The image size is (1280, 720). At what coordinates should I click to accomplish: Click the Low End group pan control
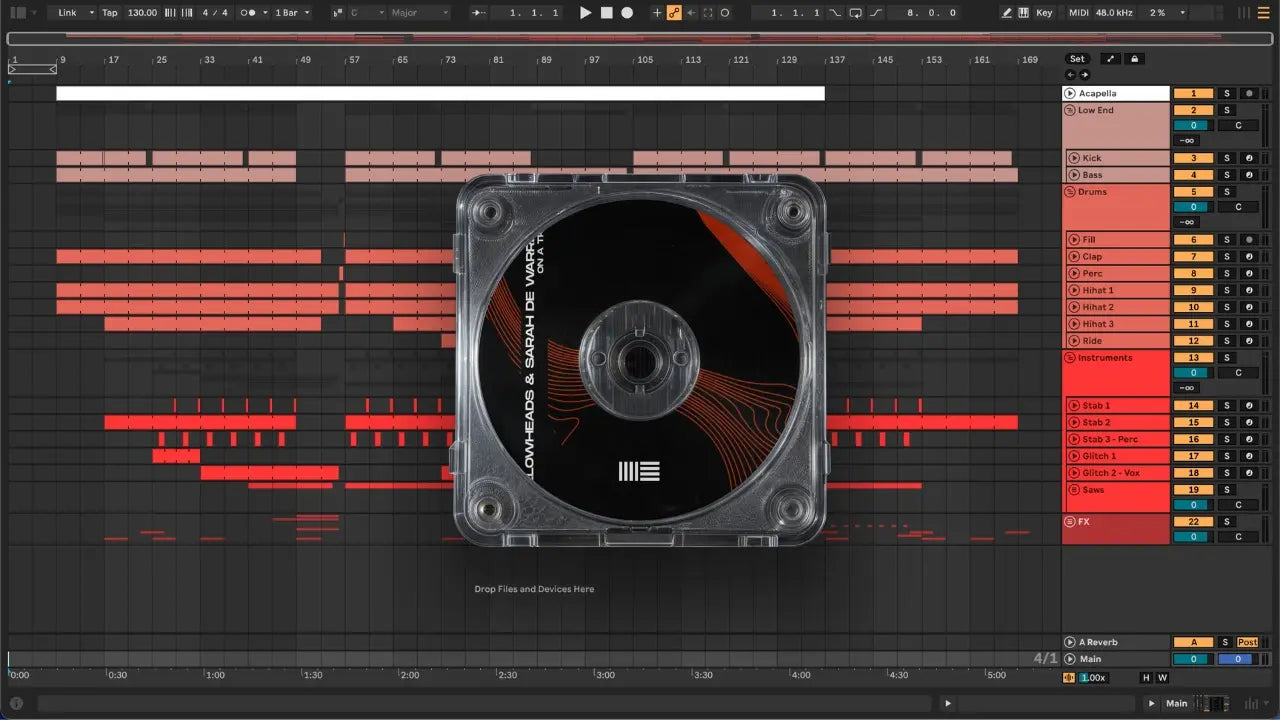coord(1238,126)
